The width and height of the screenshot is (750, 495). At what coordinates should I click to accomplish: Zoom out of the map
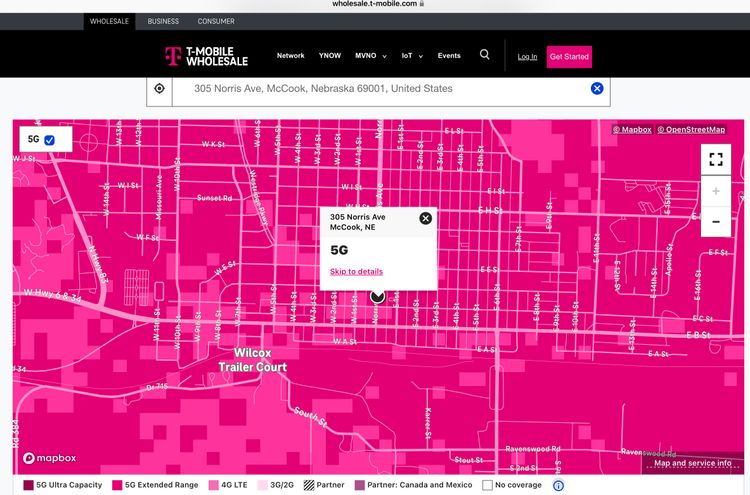pyautogui.click(x=716, y=221)
